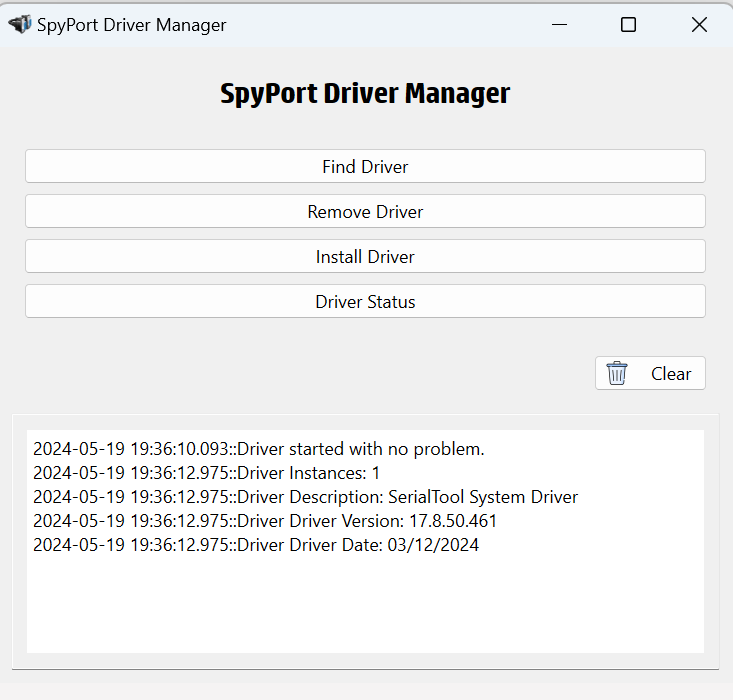This screenshot has height=700, width=733.
Task: Maximize the SpyPort Driver Manager window
Action: (x=628, y=24)
